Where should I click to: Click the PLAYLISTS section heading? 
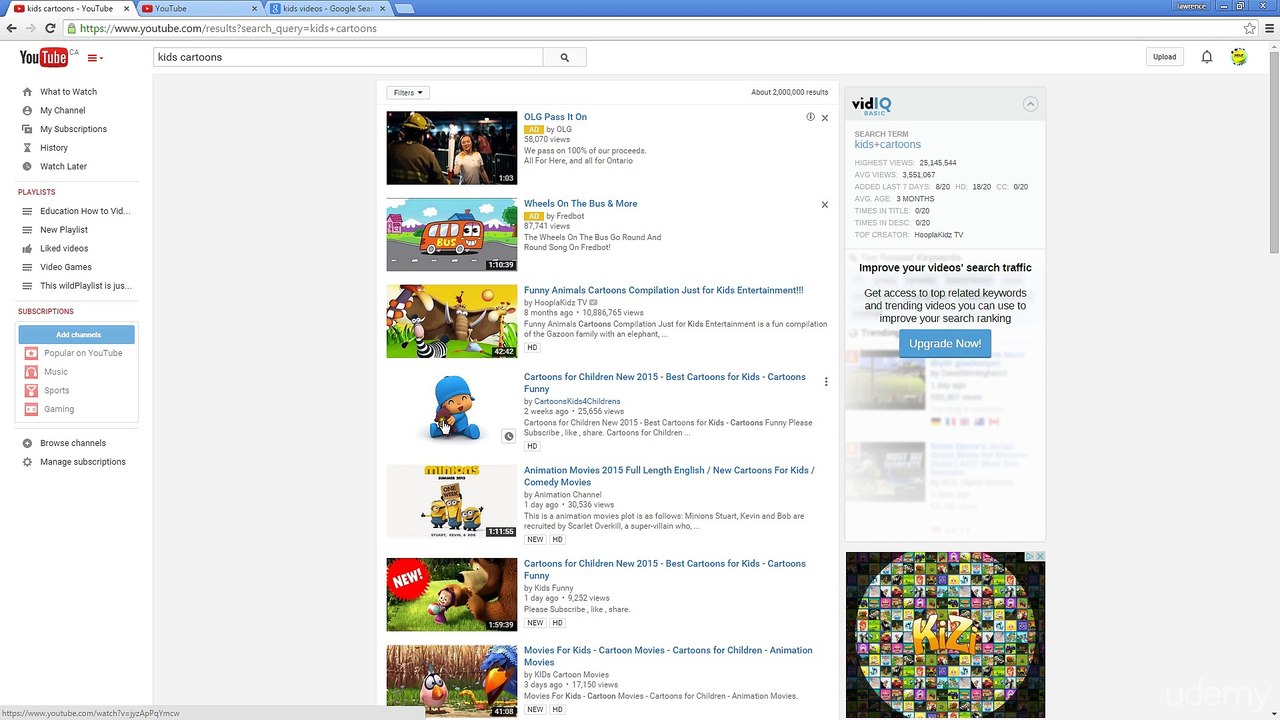(x=36, y=192)
